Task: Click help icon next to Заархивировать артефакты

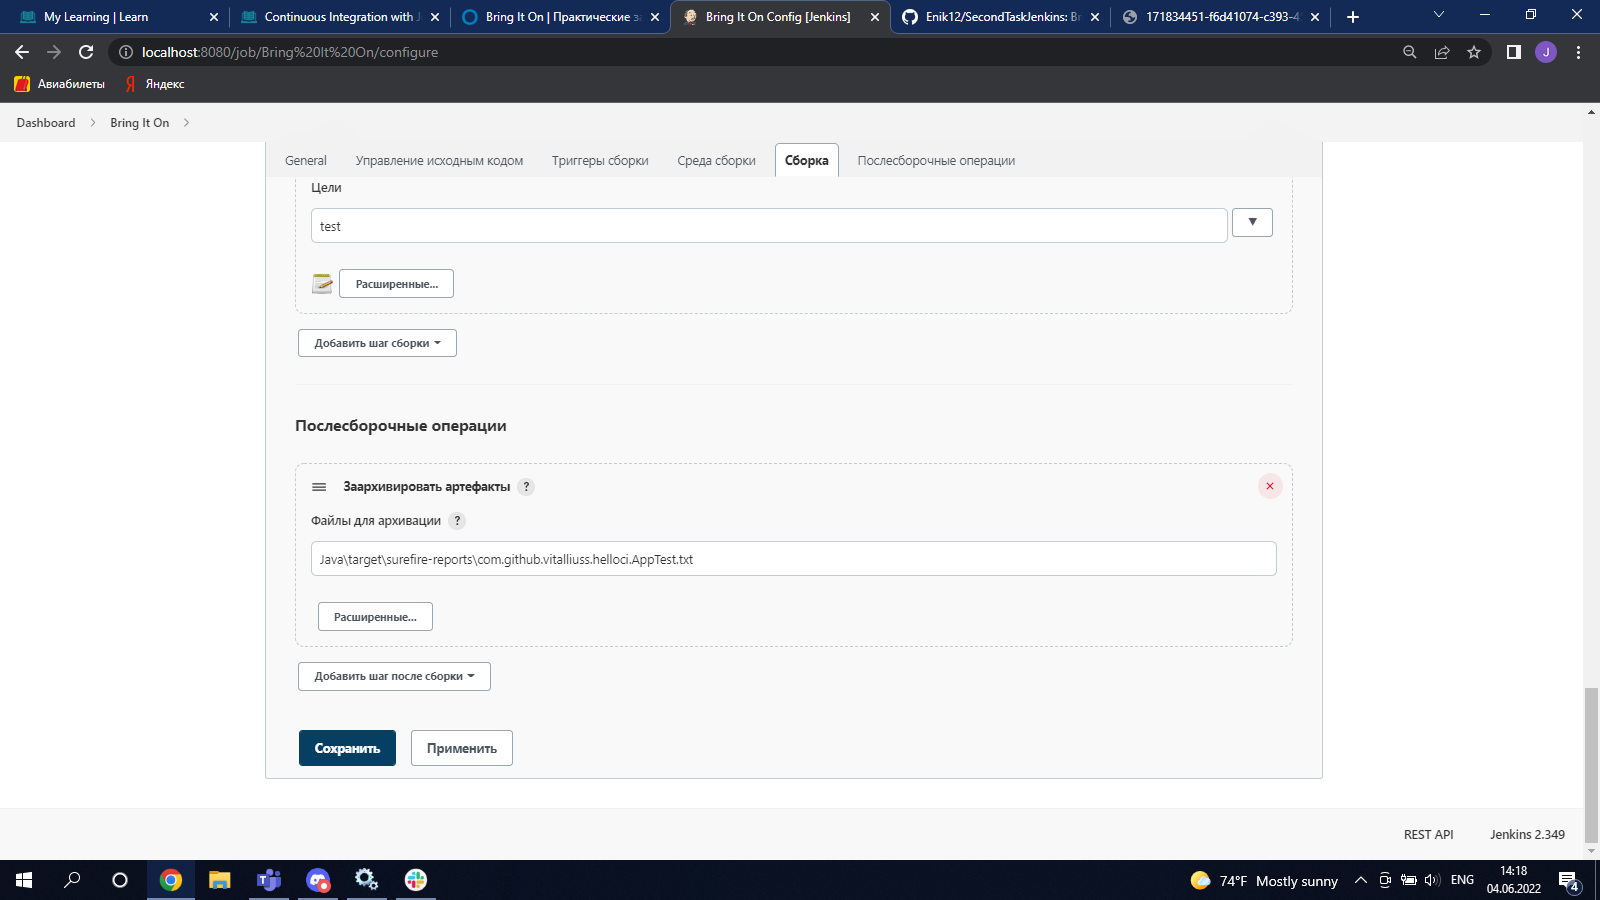Action: [526, 487]
